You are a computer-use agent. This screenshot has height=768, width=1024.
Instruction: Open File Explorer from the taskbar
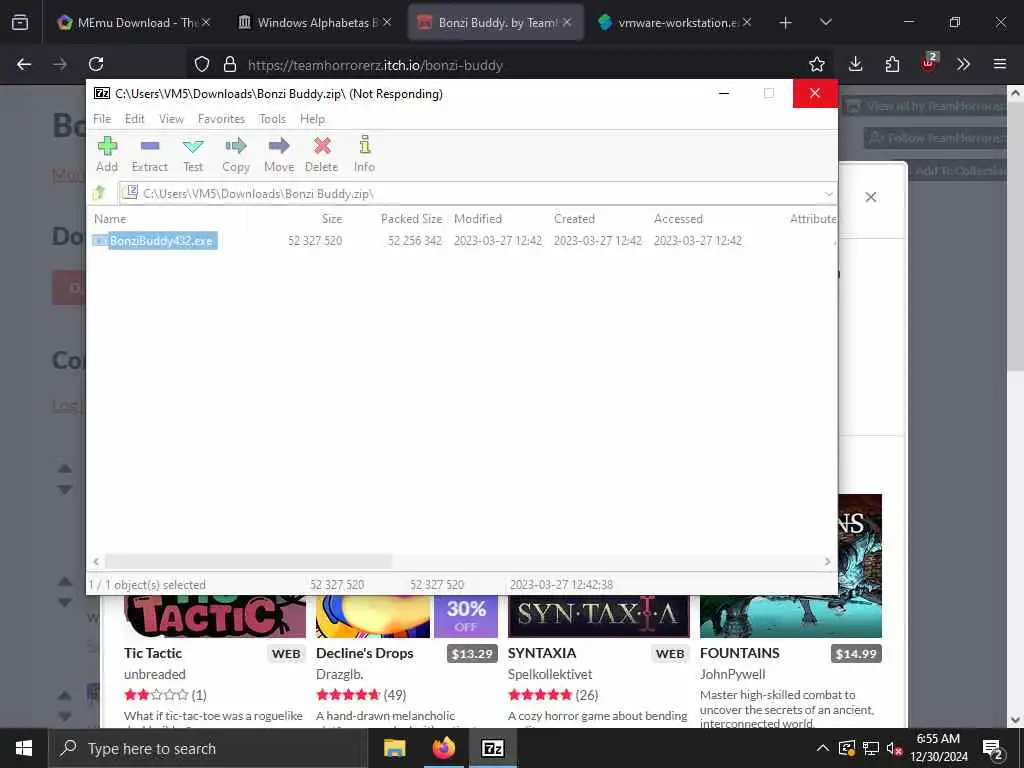pyautogui.click(x=394, y=748)
